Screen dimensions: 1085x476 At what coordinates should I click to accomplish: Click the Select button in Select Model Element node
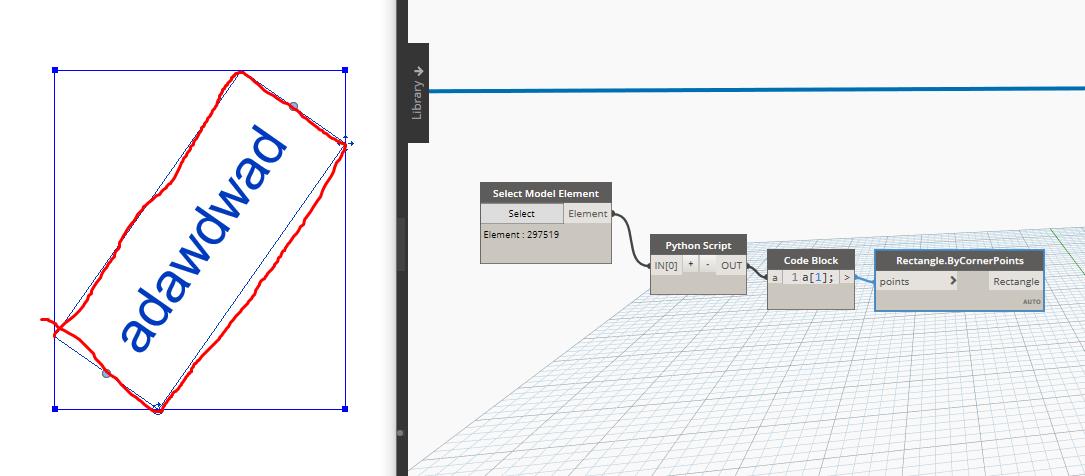click(521, 214)
